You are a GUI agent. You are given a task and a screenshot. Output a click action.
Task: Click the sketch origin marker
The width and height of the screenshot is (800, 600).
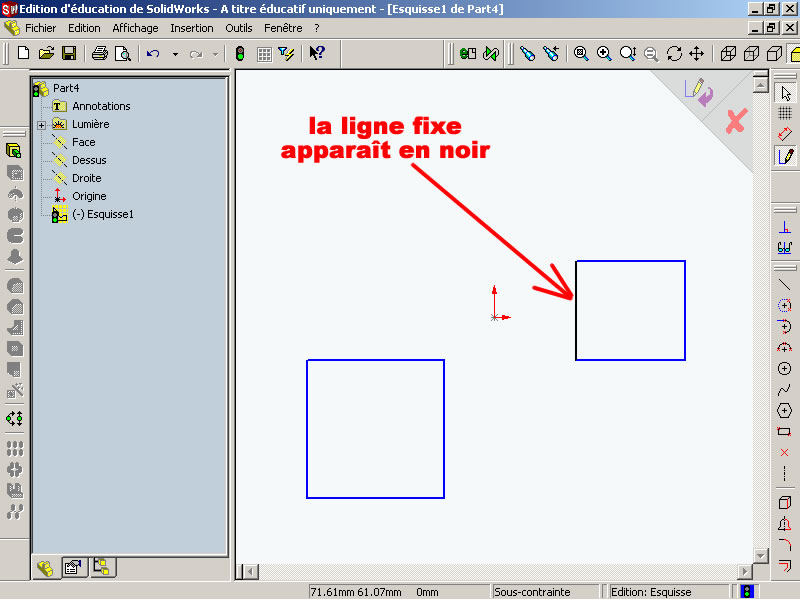(494, 317)
